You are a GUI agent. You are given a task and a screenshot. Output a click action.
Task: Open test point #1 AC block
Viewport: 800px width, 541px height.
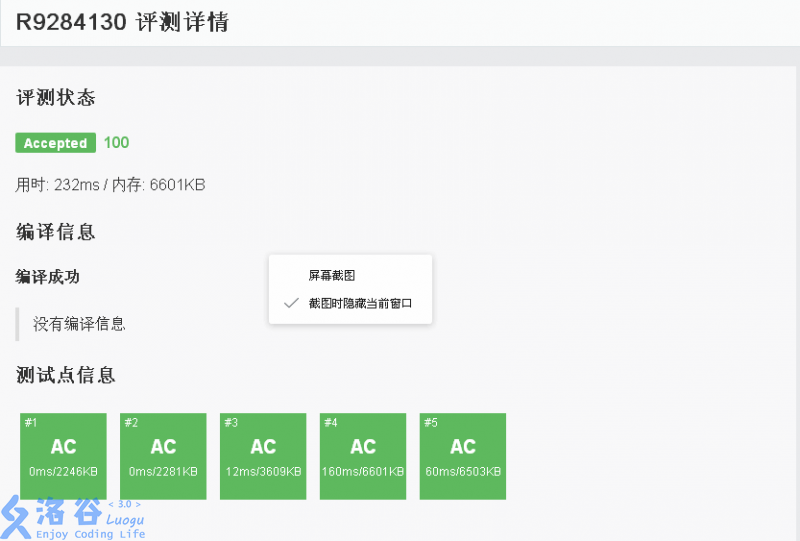pyautogui.click(x=63, y=455)
